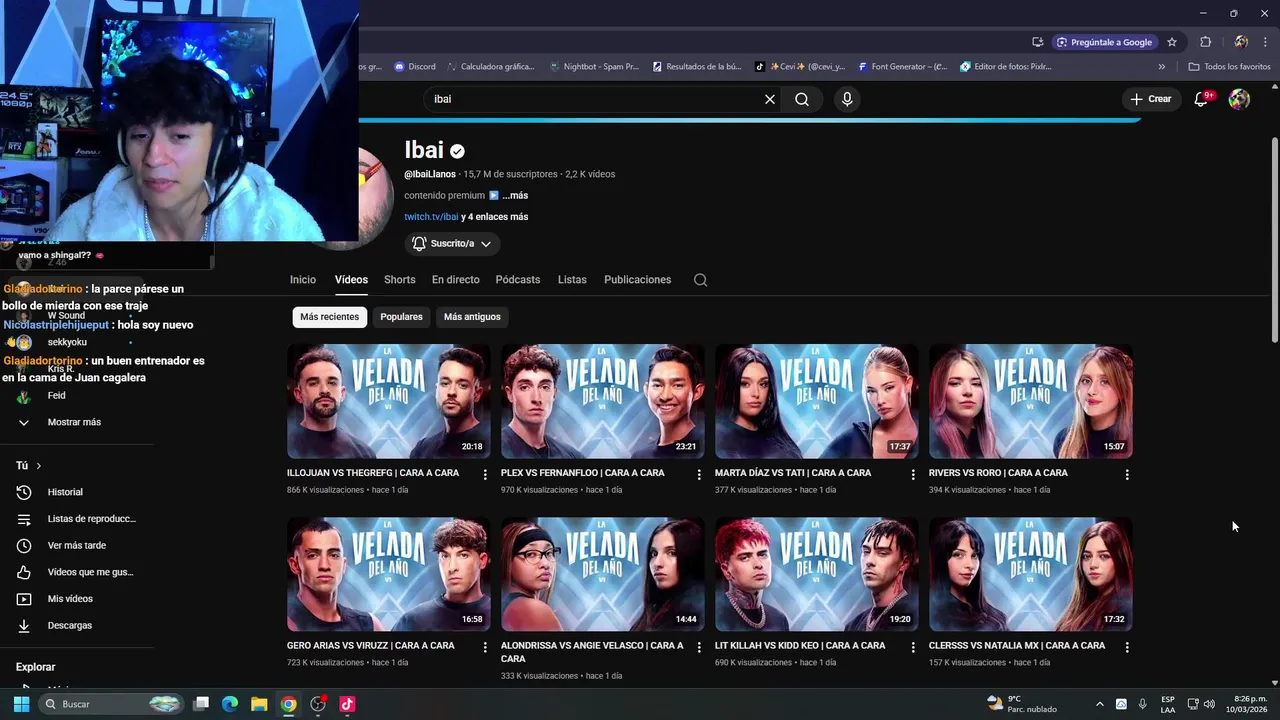
Task: Open Historial in sidebar
Action: coord(65,492)
